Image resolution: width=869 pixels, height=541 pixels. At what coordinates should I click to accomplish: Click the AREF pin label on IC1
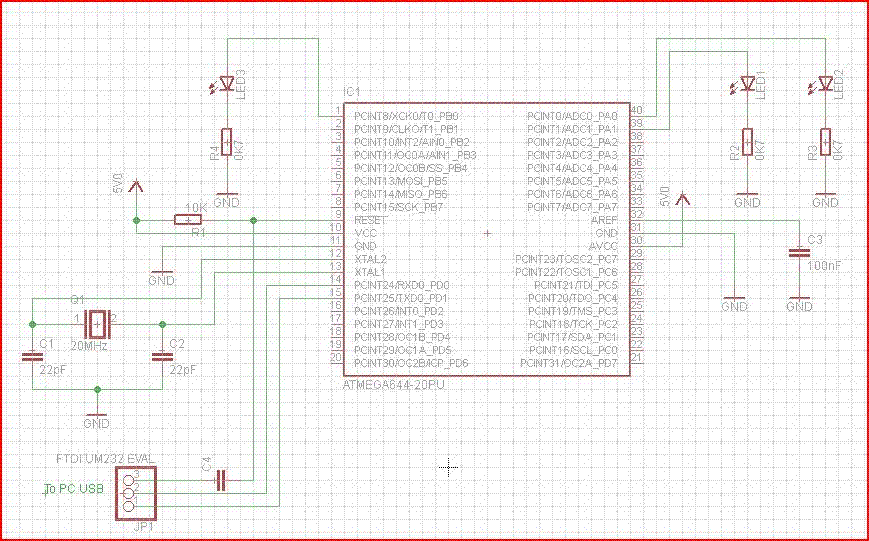pos(605,220)
